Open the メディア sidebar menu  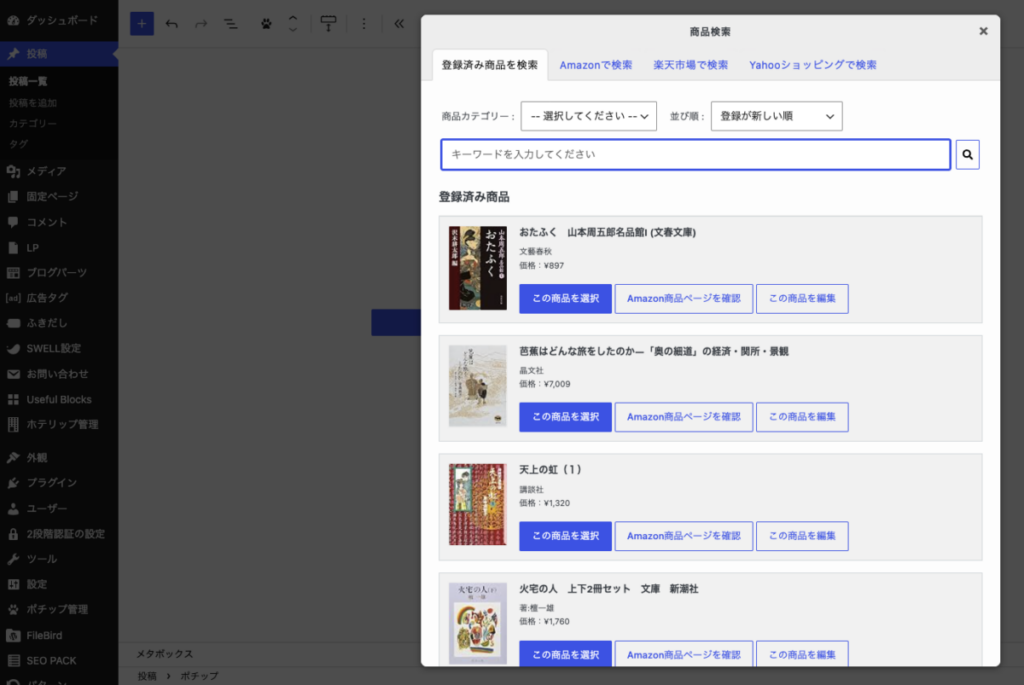pyautogui.click(x=59, y=171)
